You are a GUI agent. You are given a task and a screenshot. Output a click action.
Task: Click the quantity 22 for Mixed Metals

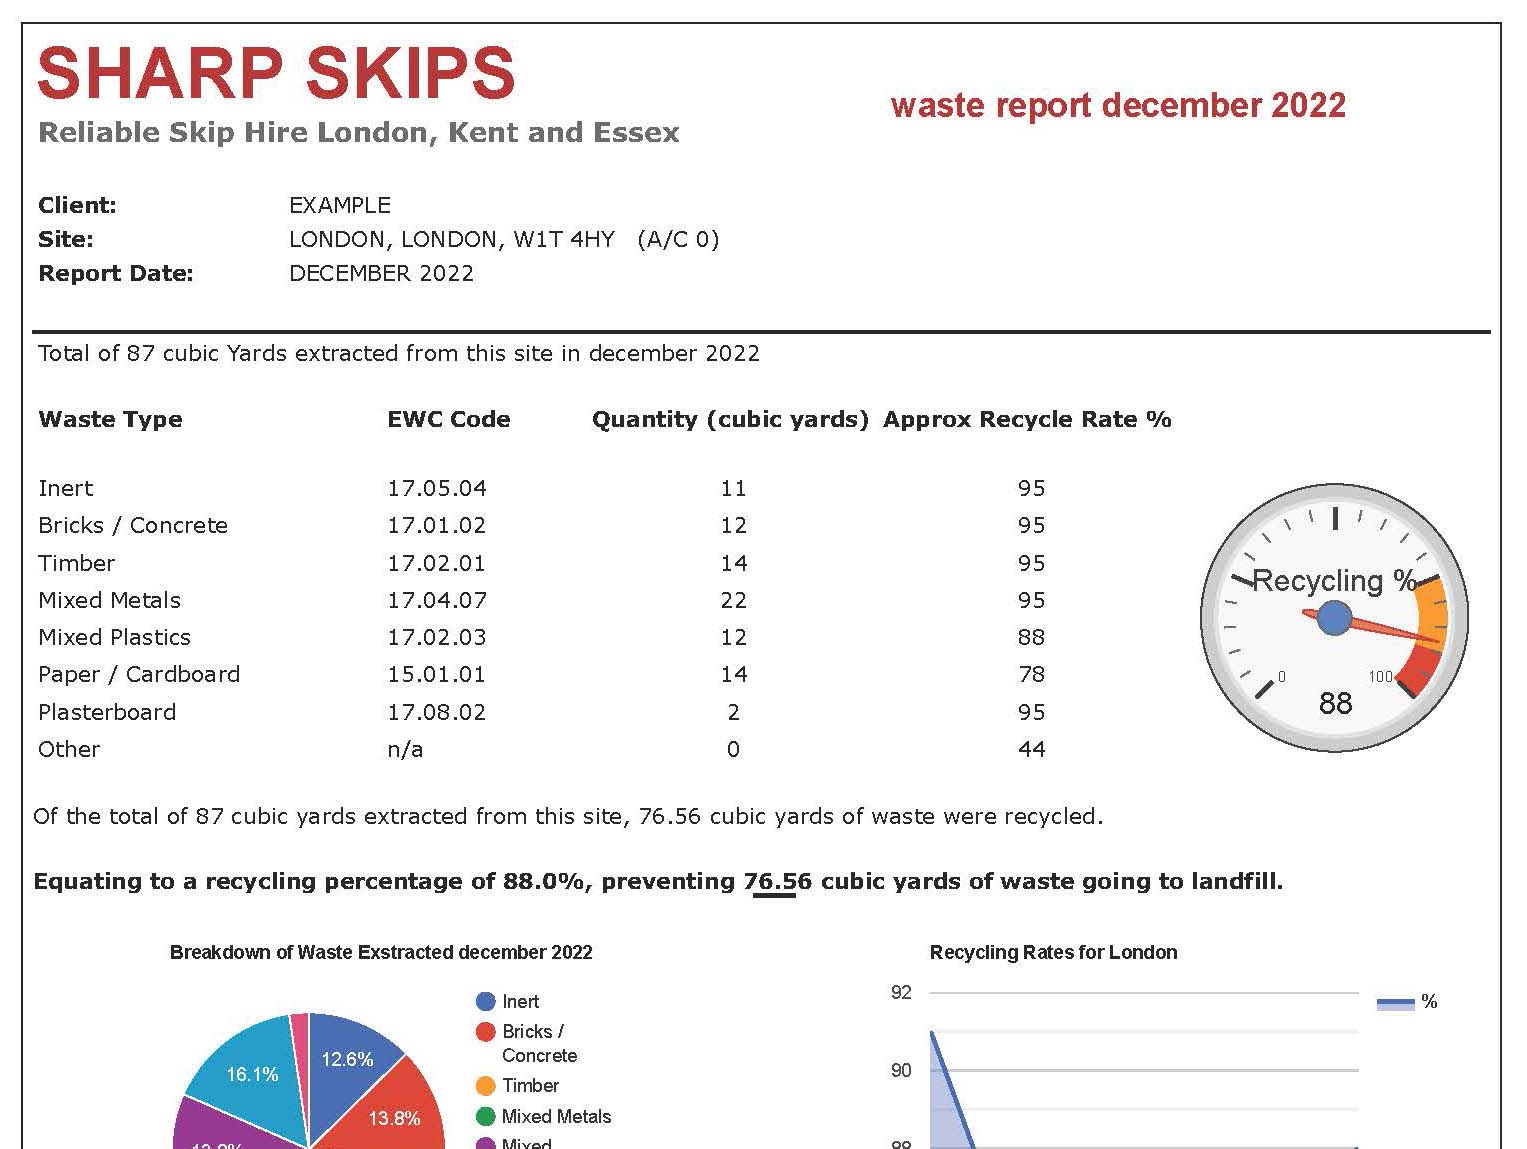pos(733,600)
